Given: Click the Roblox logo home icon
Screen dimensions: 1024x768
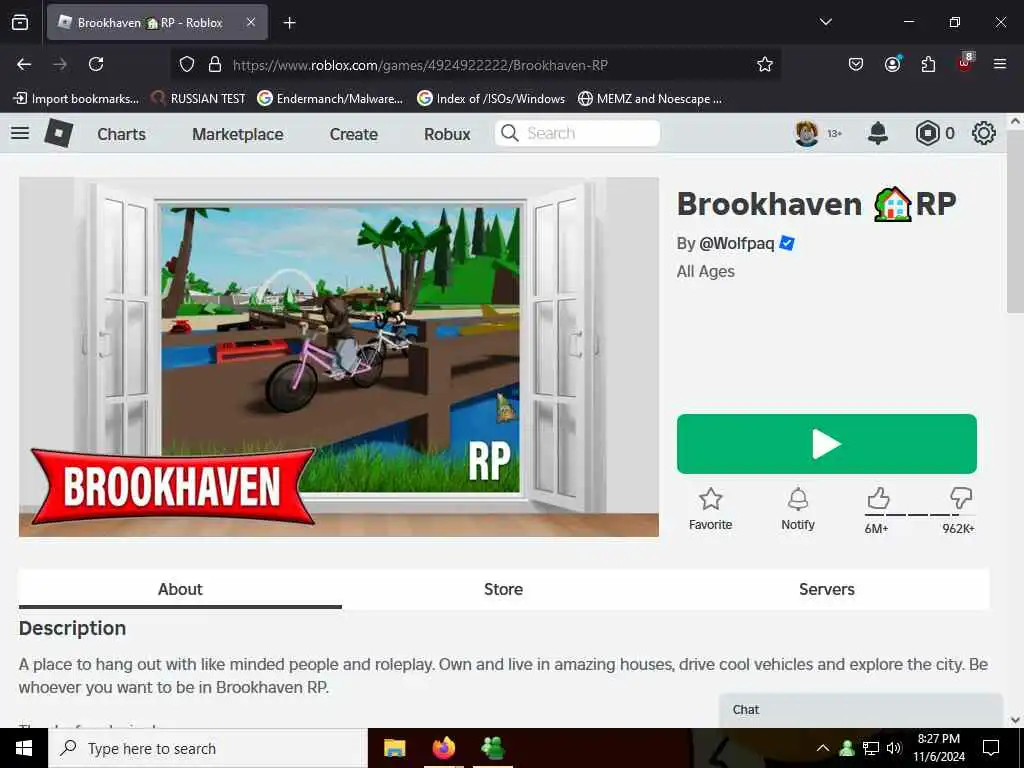Looking at the screenshot, I should pos(59,133).
